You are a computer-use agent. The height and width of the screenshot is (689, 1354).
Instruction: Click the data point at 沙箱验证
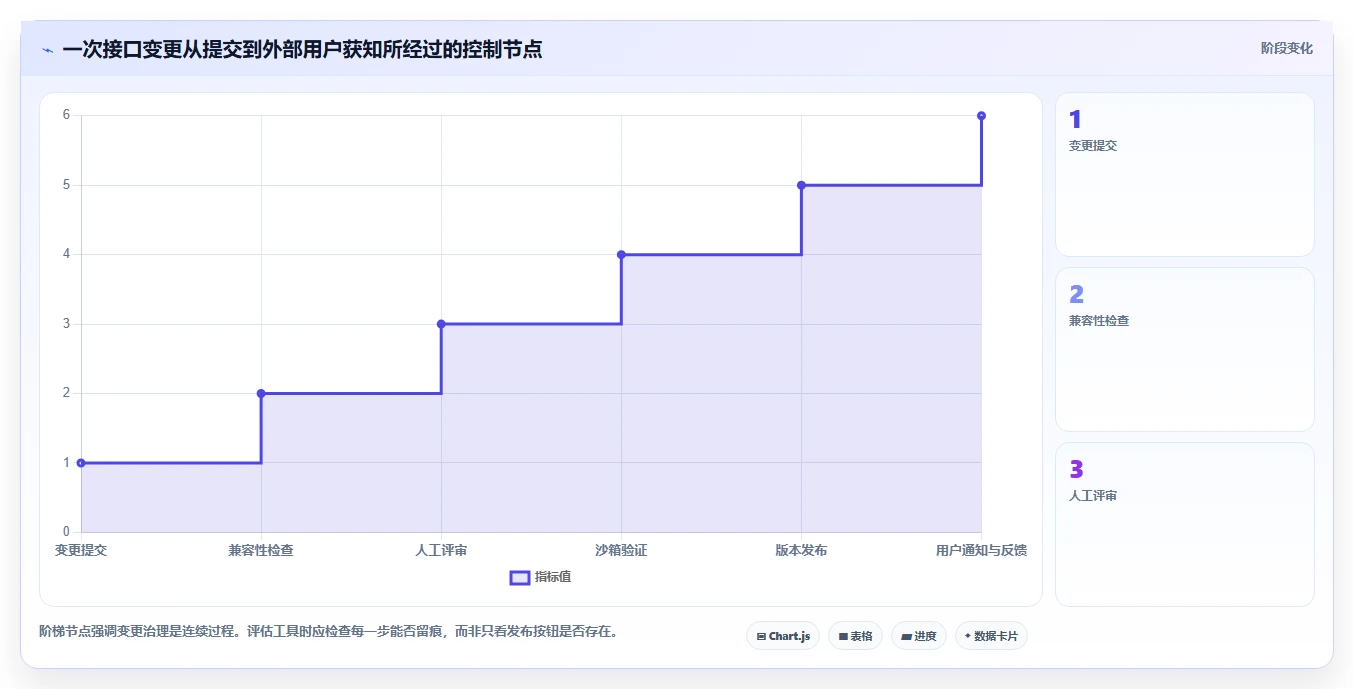click(621, 254)
